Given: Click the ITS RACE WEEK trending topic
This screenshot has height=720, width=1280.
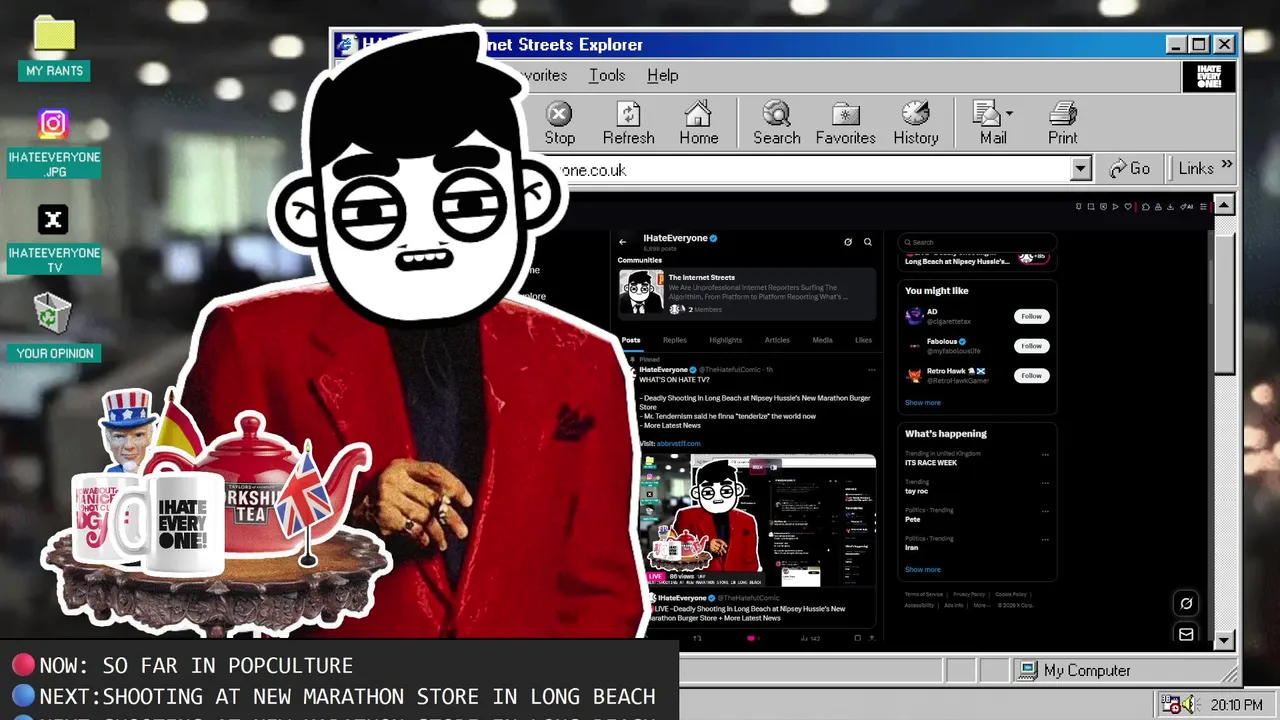Looking at the screenshot, I should point(931,463).
